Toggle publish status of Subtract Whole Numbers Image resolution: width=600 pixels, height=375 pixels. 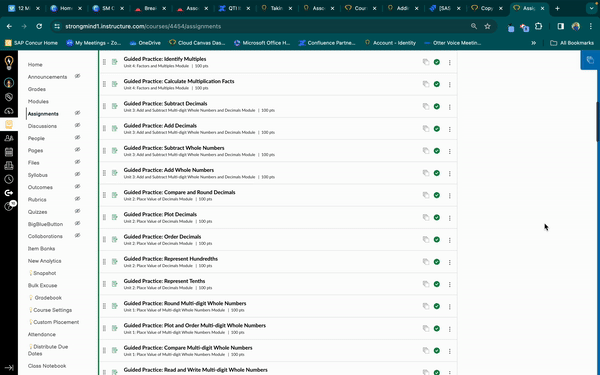437,151
